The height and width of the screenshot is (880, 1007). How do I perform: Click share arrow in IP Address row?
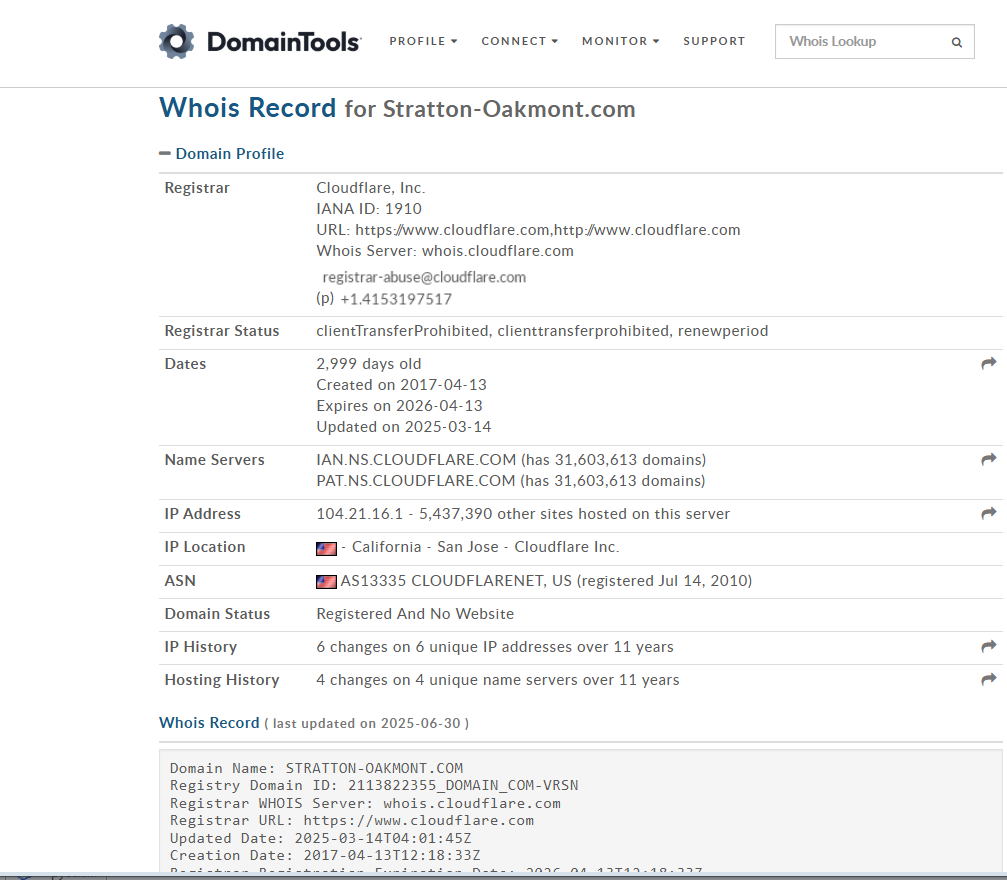(x=988, y=513)
